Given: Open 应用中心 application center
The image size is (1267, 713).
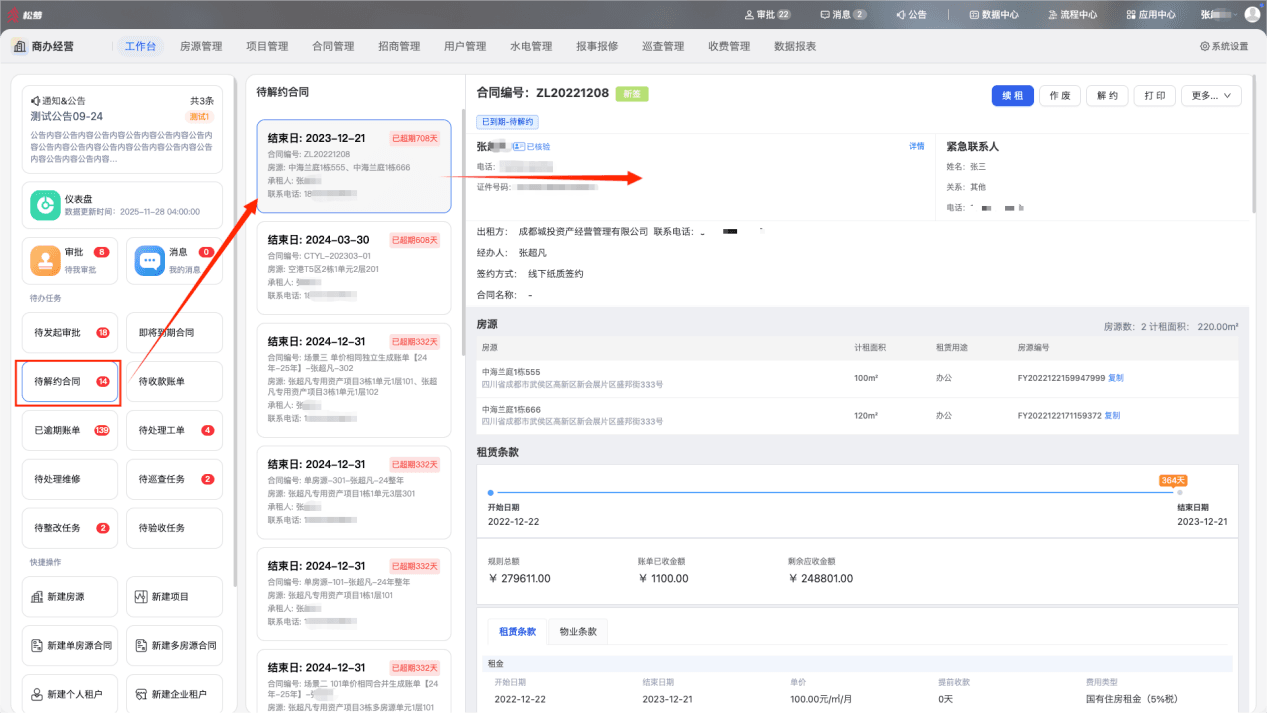Looking at the screenshot, I should tap(1150, 15).
